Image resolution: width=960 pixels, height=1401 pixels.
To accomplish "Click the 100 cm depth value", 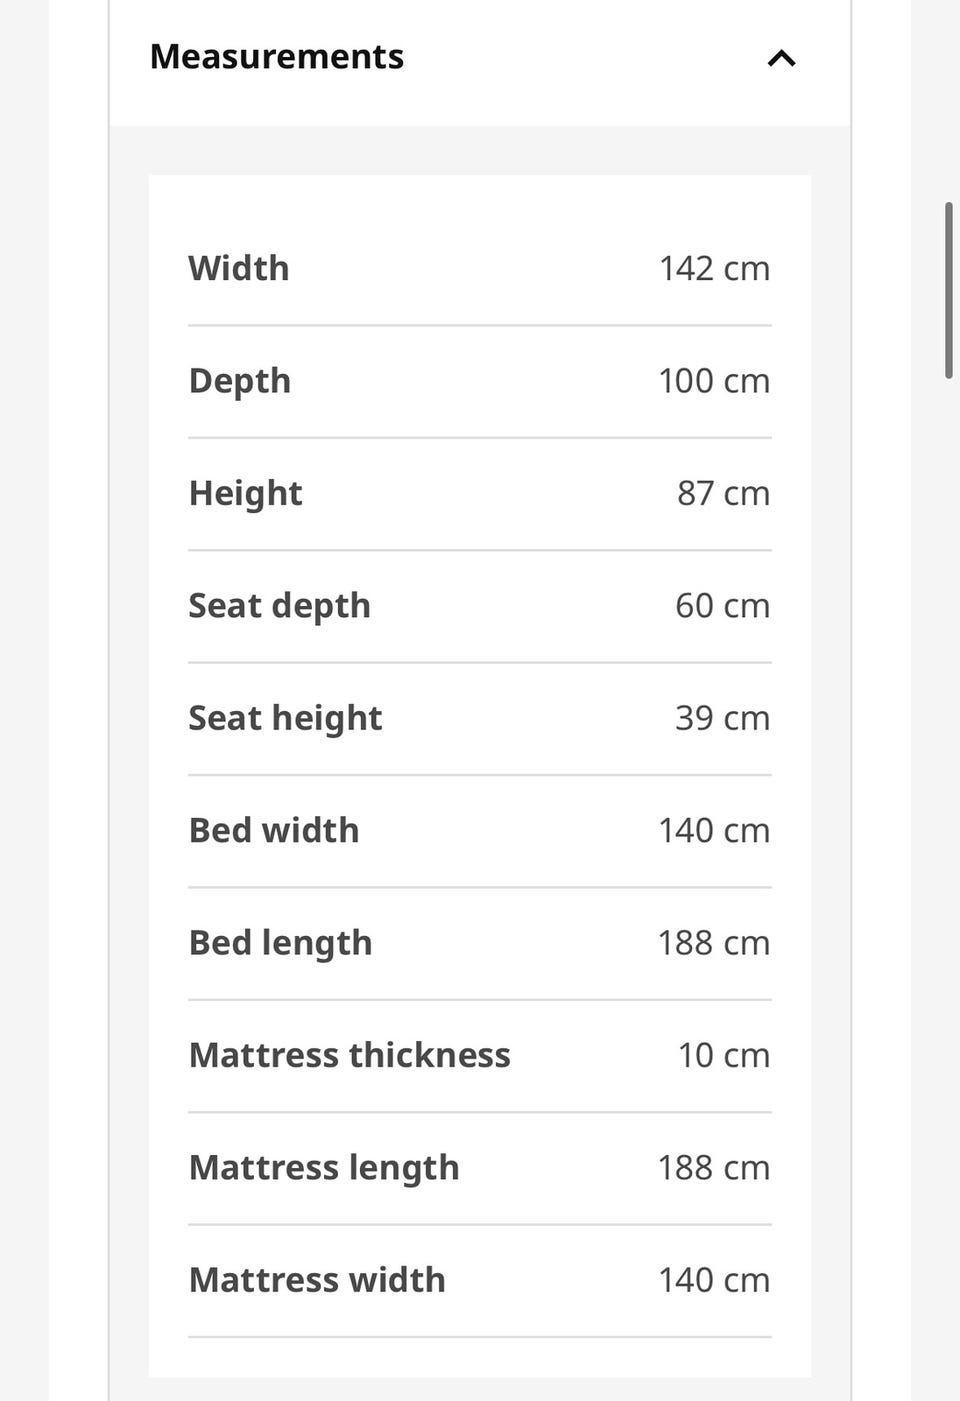I will (x=714, y=381).
